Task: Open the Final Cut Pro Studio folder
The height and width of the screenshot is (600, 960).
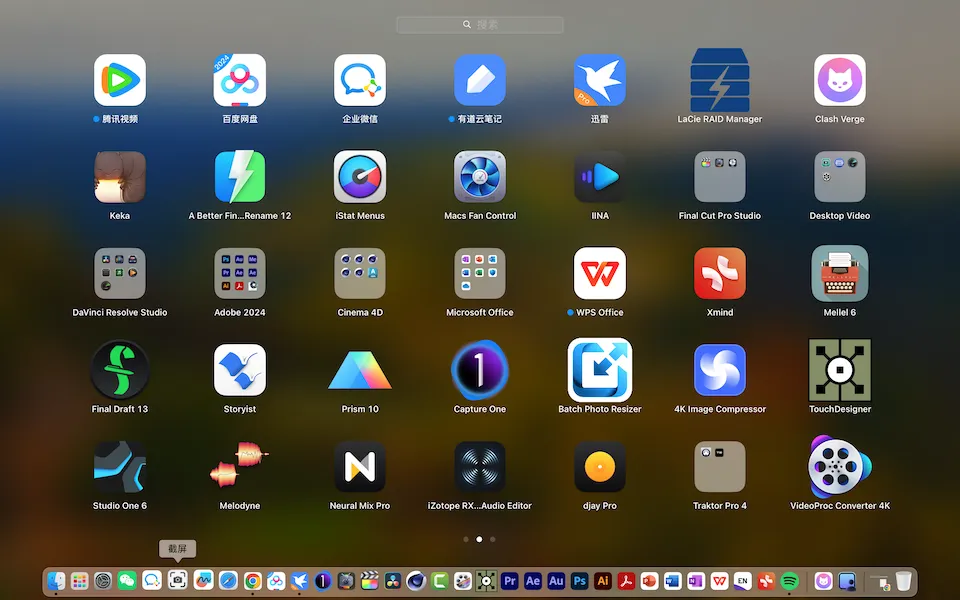Action: point(720,177)
